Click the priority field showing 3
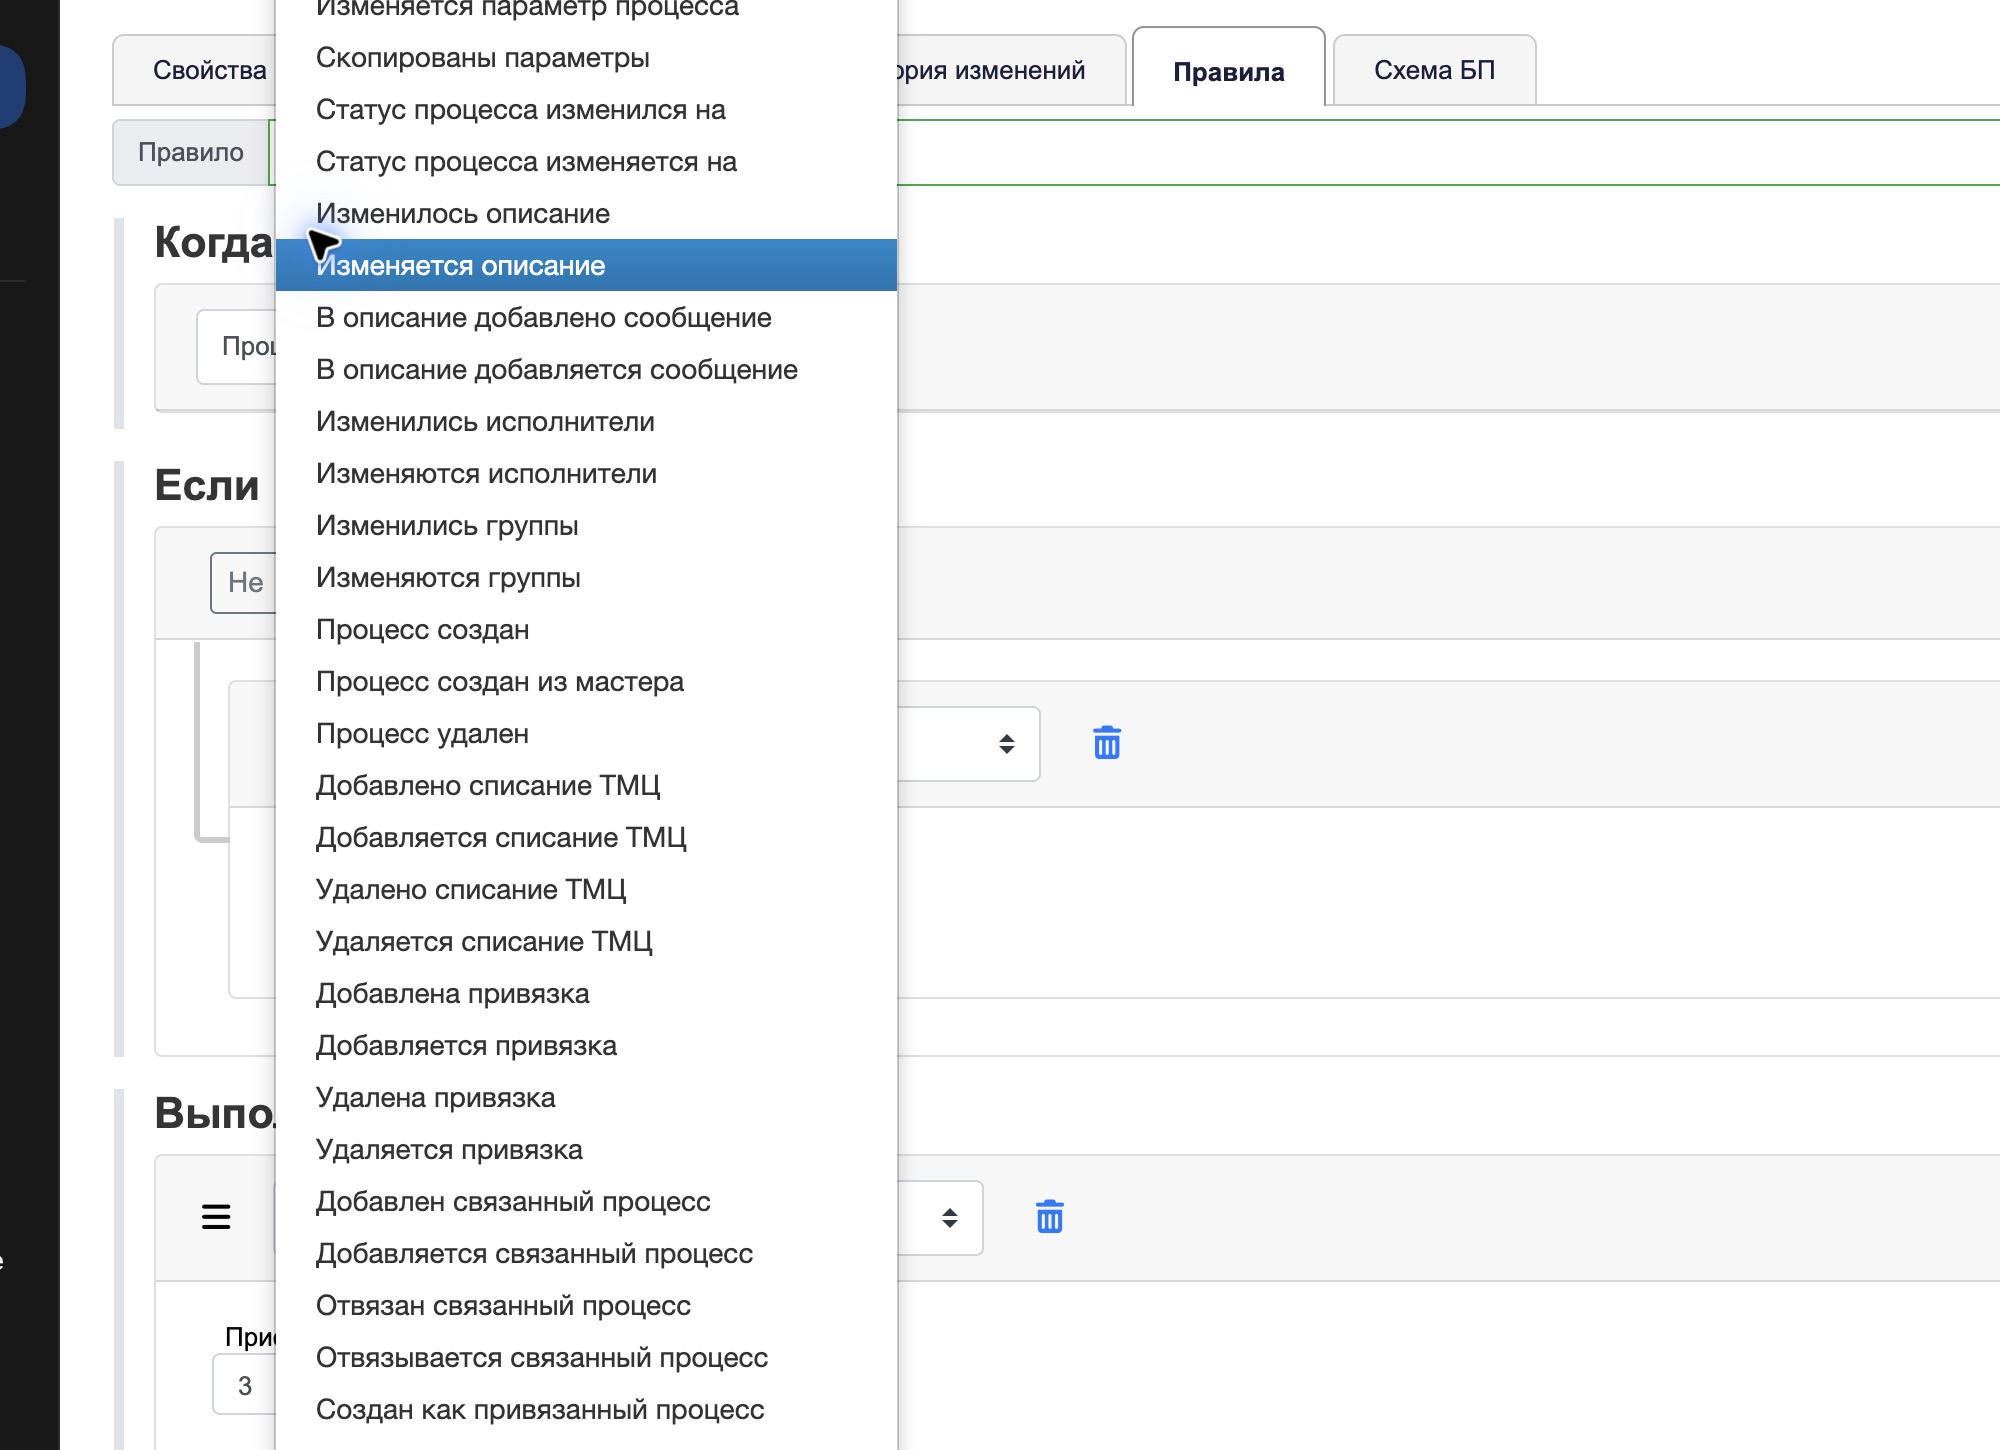The width and height of the screenshot is (2000, 1450). point(244,1385)
